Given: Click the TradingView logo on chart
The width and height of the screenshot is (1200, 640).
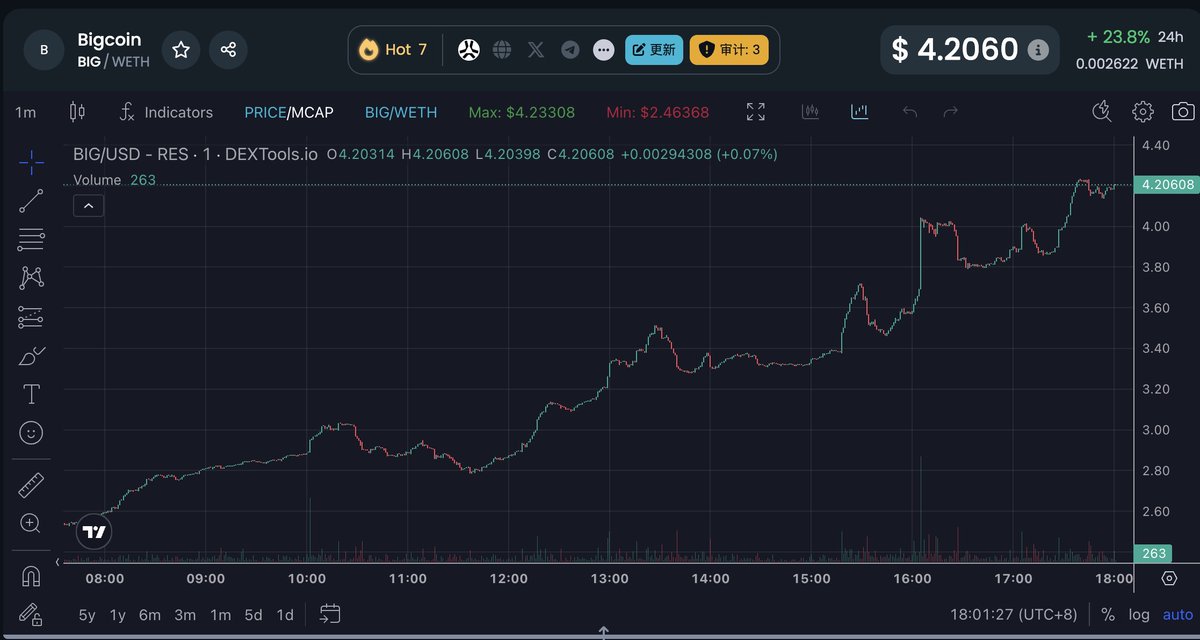Looking at the screenshot, I should tap(94, 532).
